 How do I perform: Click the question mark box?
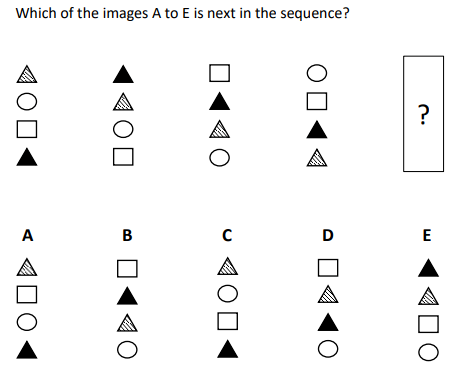423,114
